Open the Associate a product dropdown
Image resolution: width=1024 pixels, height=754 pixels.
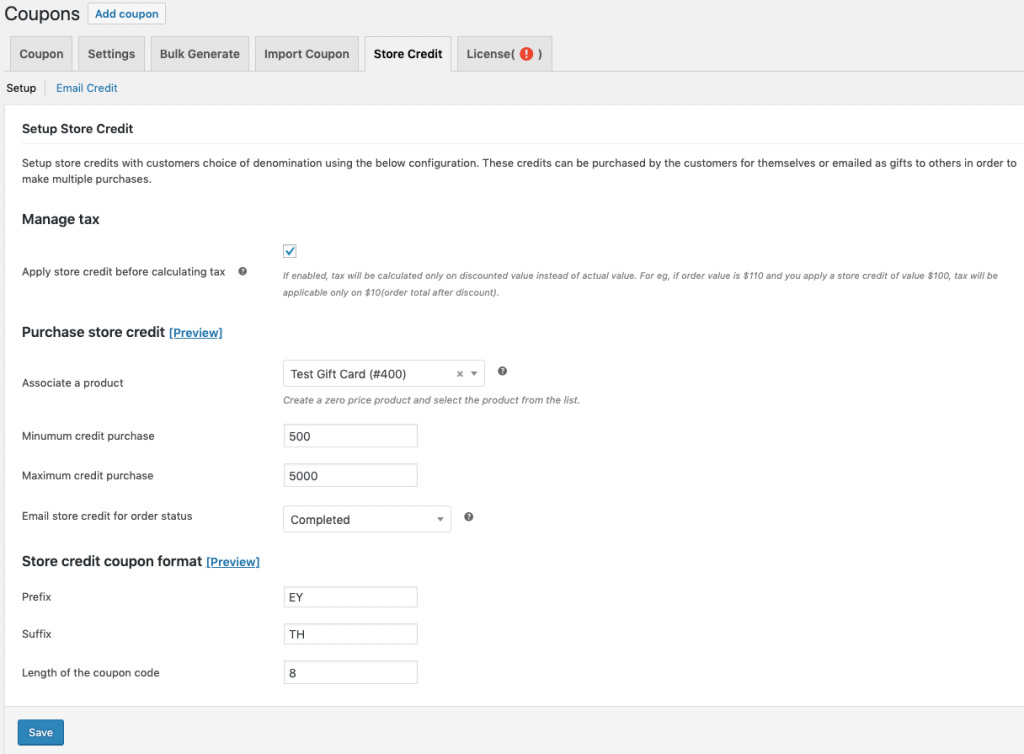click(384, 373)
